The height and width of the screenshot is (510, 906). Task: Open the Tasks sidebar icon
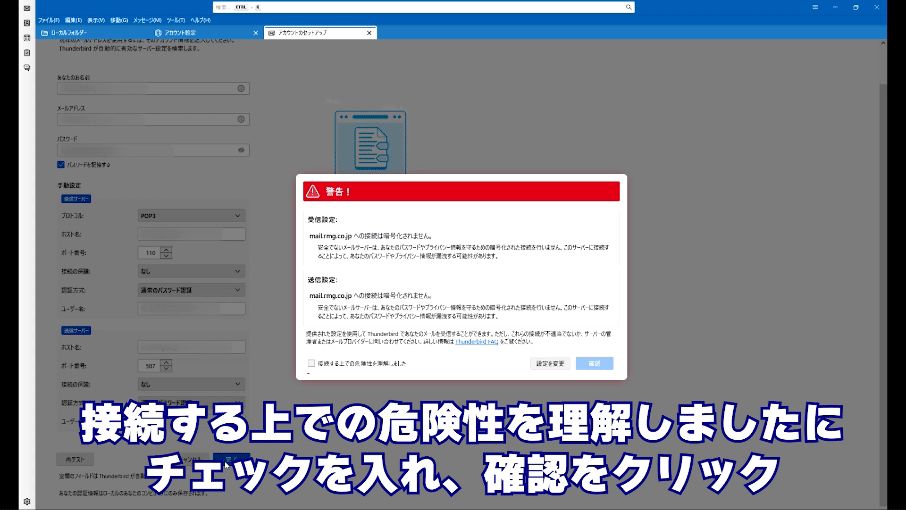click(28, 52)
